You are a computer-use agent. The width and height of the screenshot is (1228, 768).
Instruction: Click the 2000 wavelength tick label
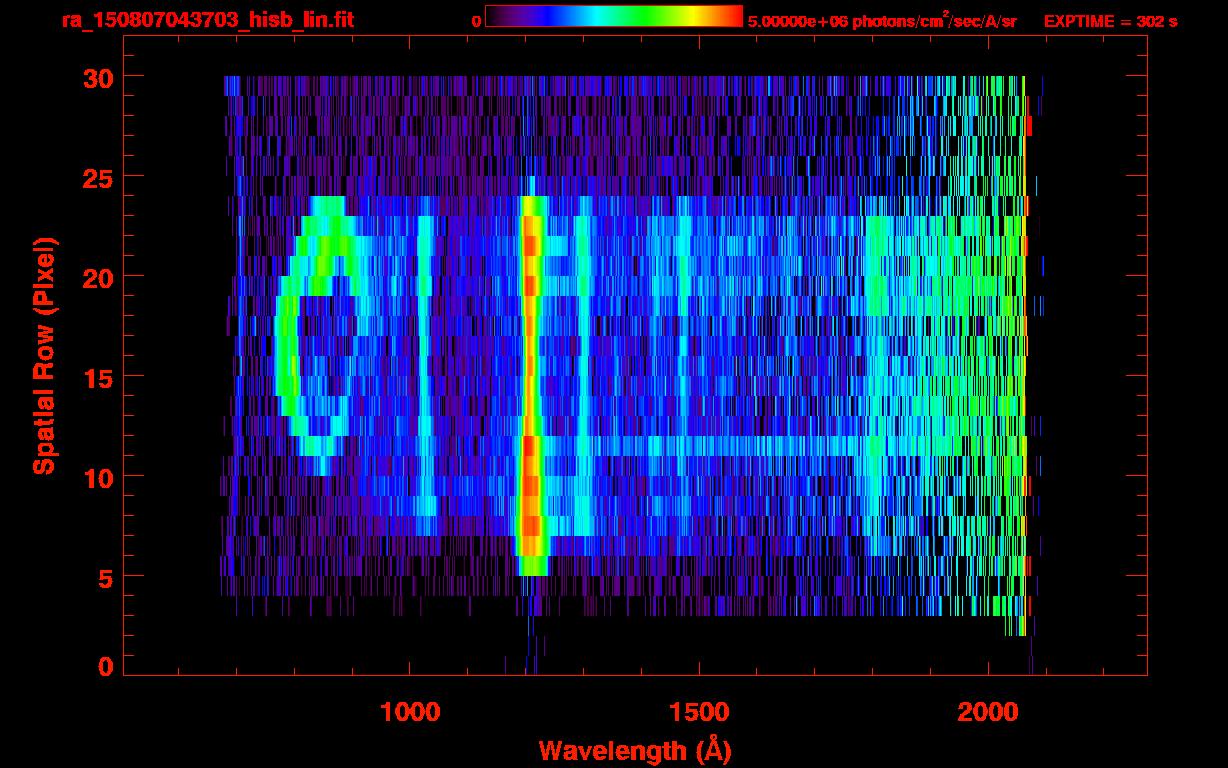(988, 712)
